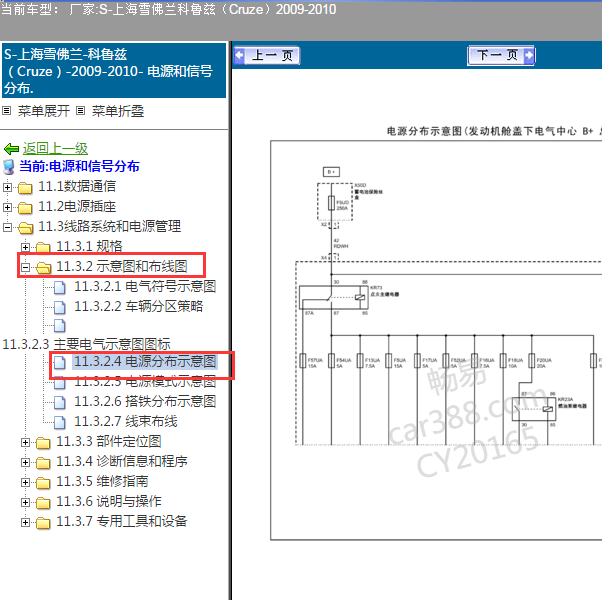Expand the 11.3.3 部件定位图 node
This screenshot has height=600, width=602.
click(25, 443)
